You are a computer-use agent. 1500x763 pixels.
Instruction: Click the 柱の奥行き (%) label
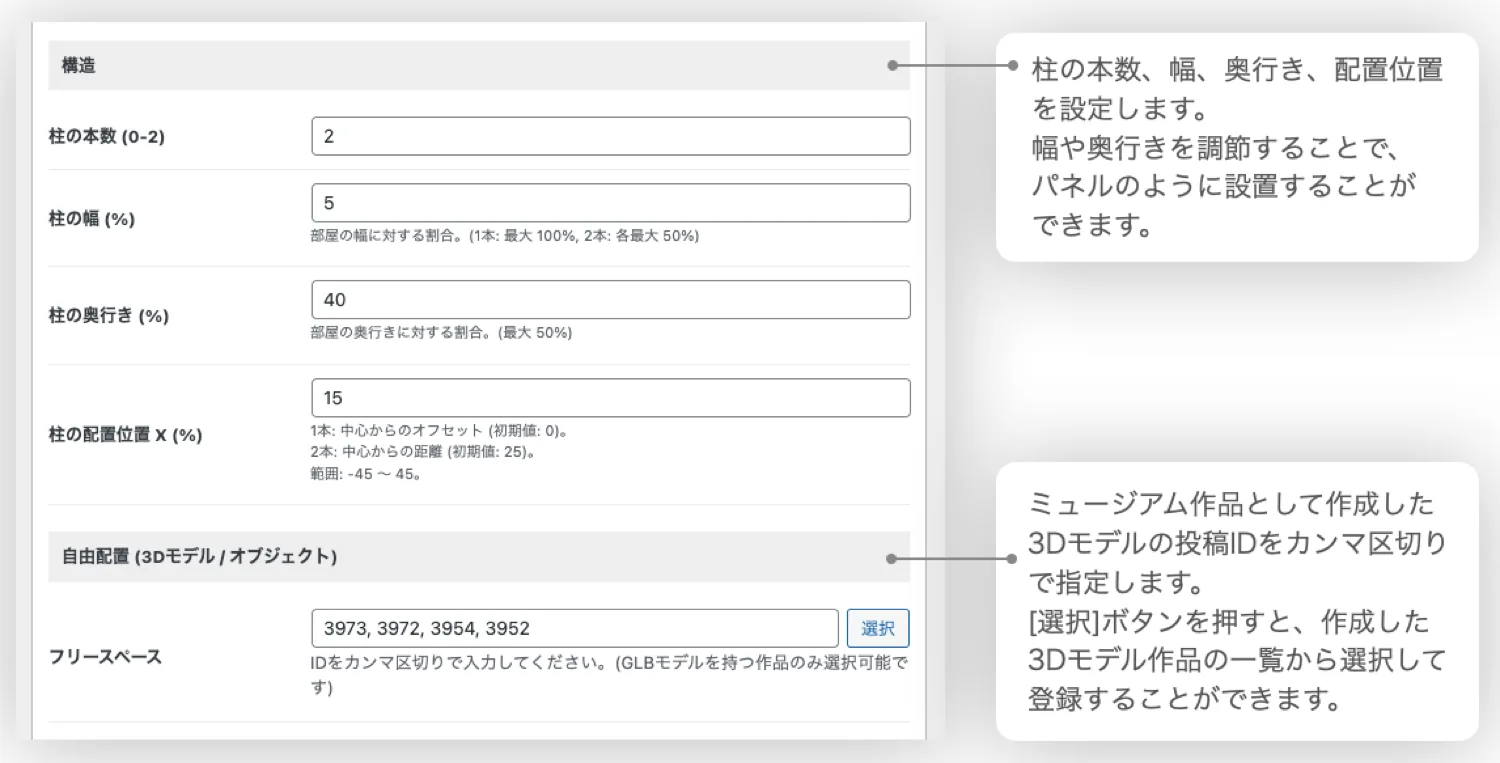pos(109,316)
